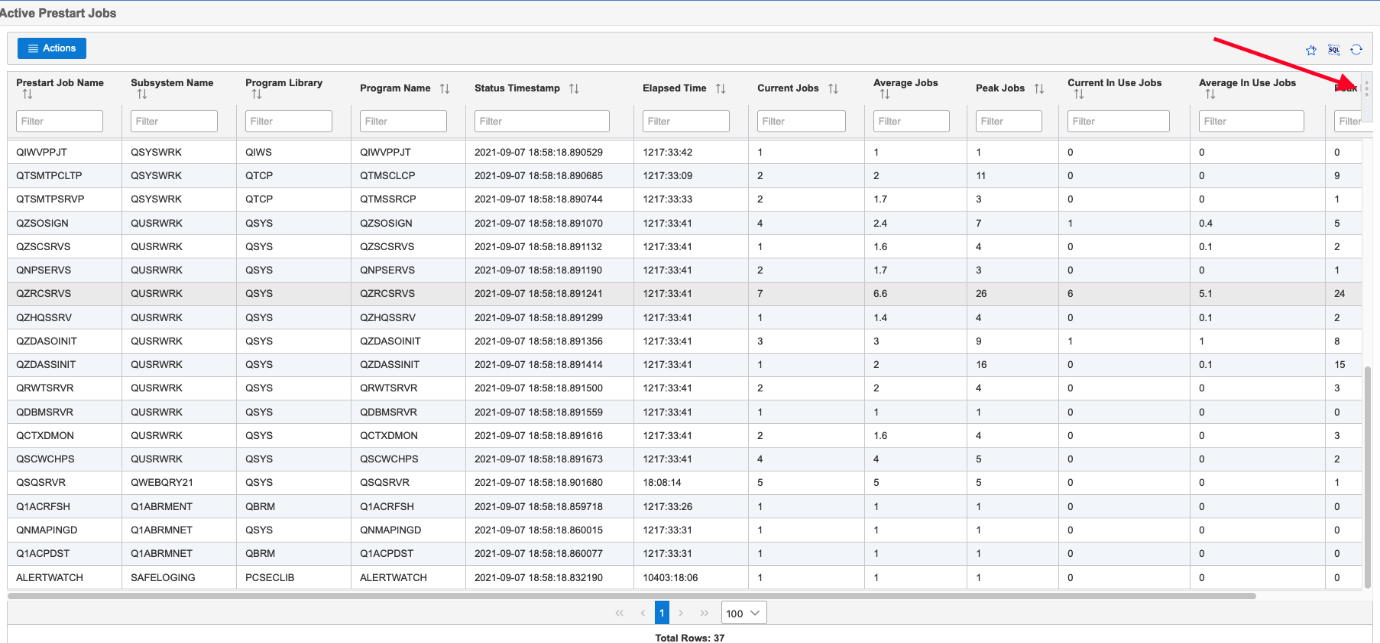This screenshot has height=643, width=1380.
Task: Open the rows-per-page 100 dropdown
Action: click(744, 613)
